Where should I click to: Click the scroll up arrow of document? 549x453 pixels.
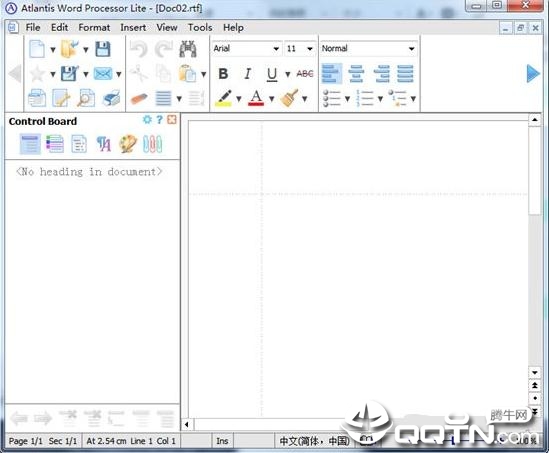pyautogui.click(x=535, y=120)
